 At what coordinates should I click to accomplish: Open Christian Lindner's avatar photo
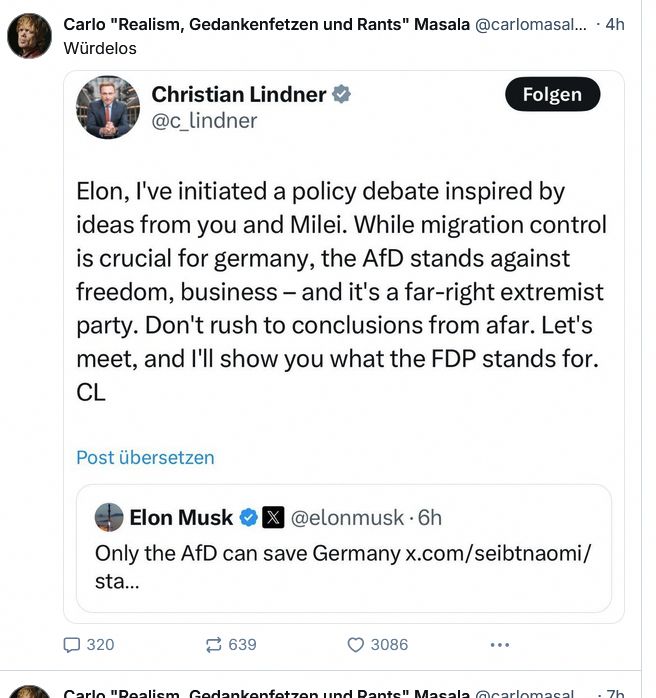coord(108,107)
